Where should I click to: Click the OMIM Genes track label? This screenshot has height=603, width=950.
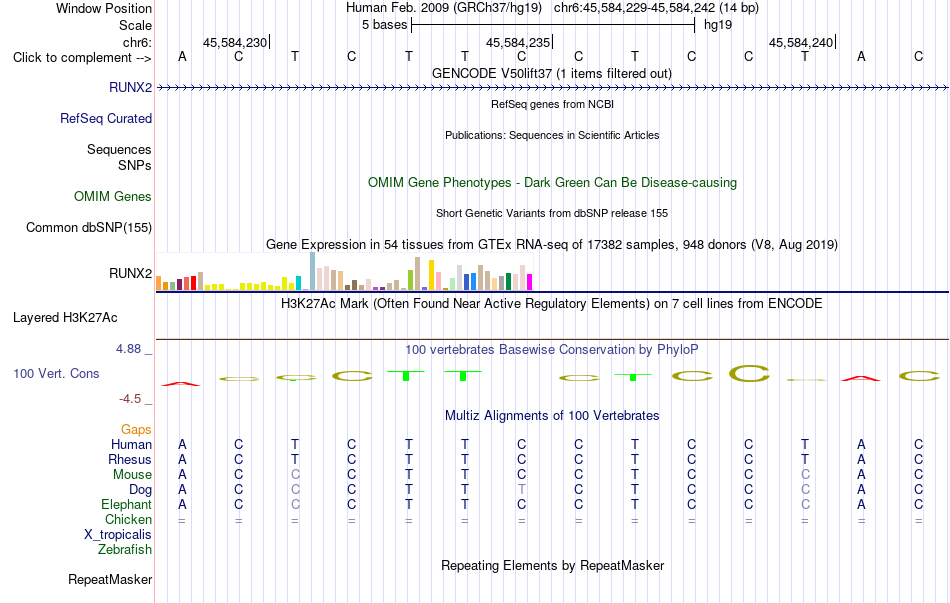point(113,196)
